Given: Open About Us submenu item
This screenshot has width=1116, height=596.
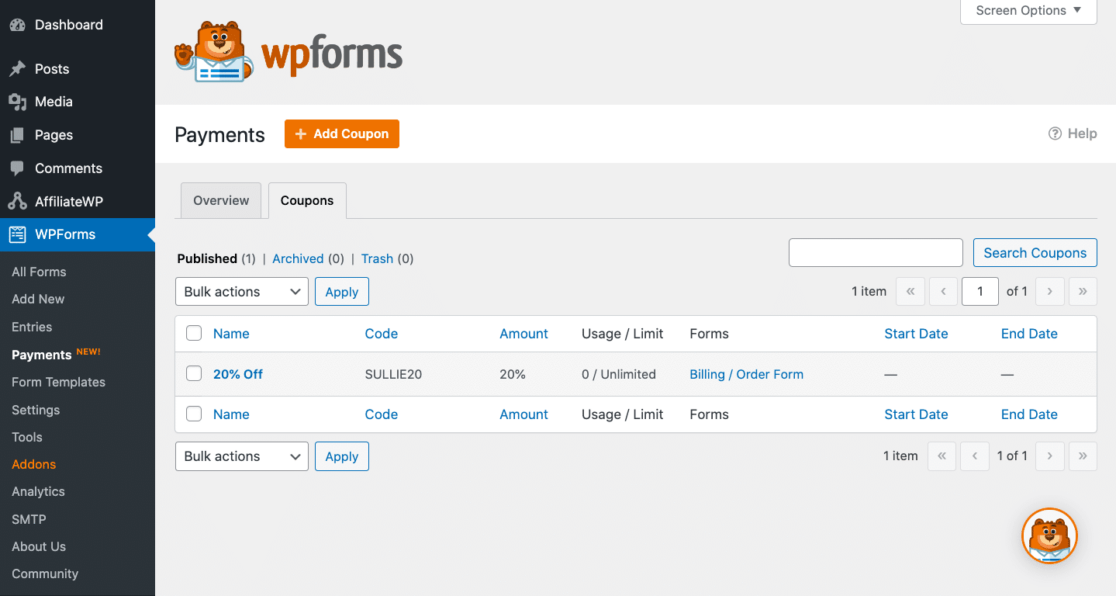Looking at the screenshot, I should [38, 547].
